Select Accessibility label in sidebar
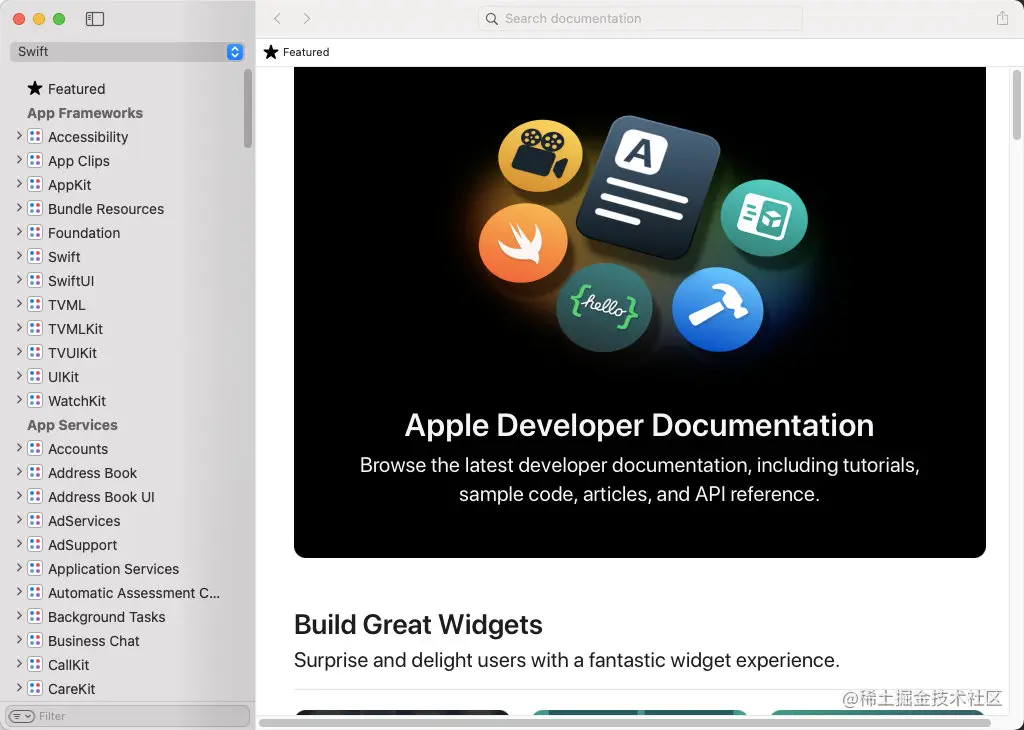This screenshot has width=1024, height=730. [x=88, y=137]
